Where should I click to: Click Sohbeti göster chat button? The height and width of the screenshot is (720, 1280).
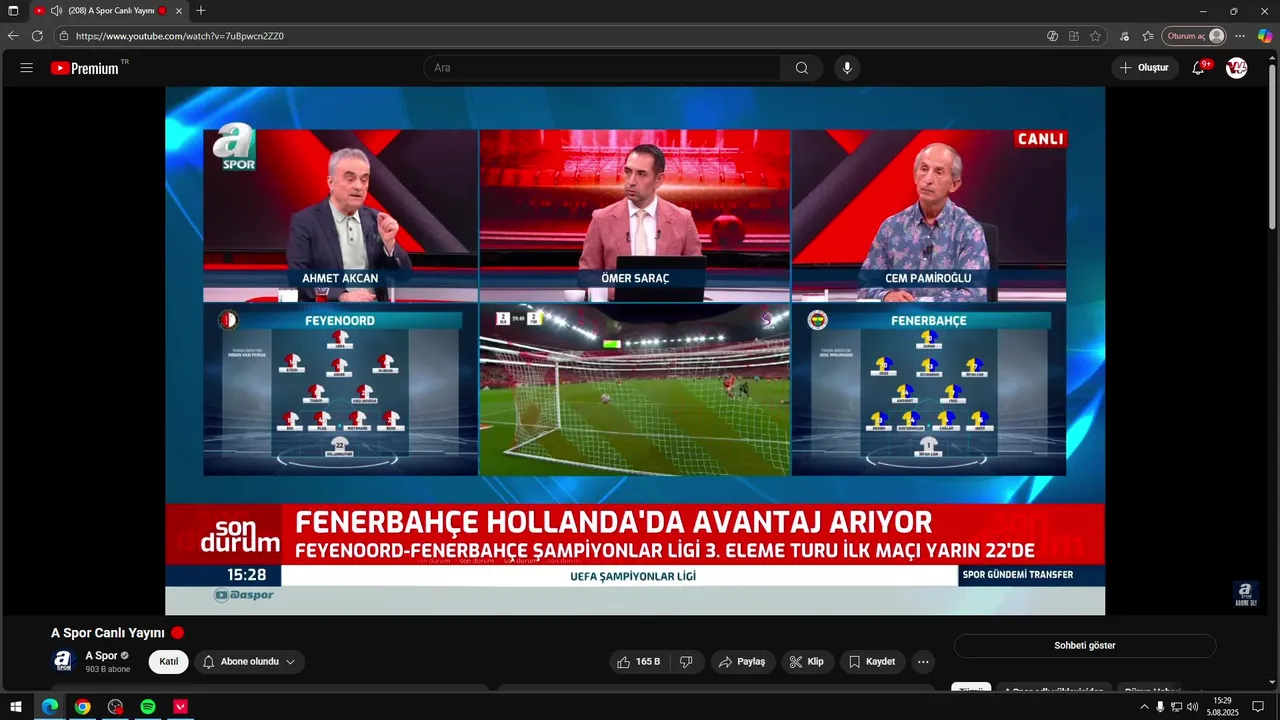tap(1084, 646)
